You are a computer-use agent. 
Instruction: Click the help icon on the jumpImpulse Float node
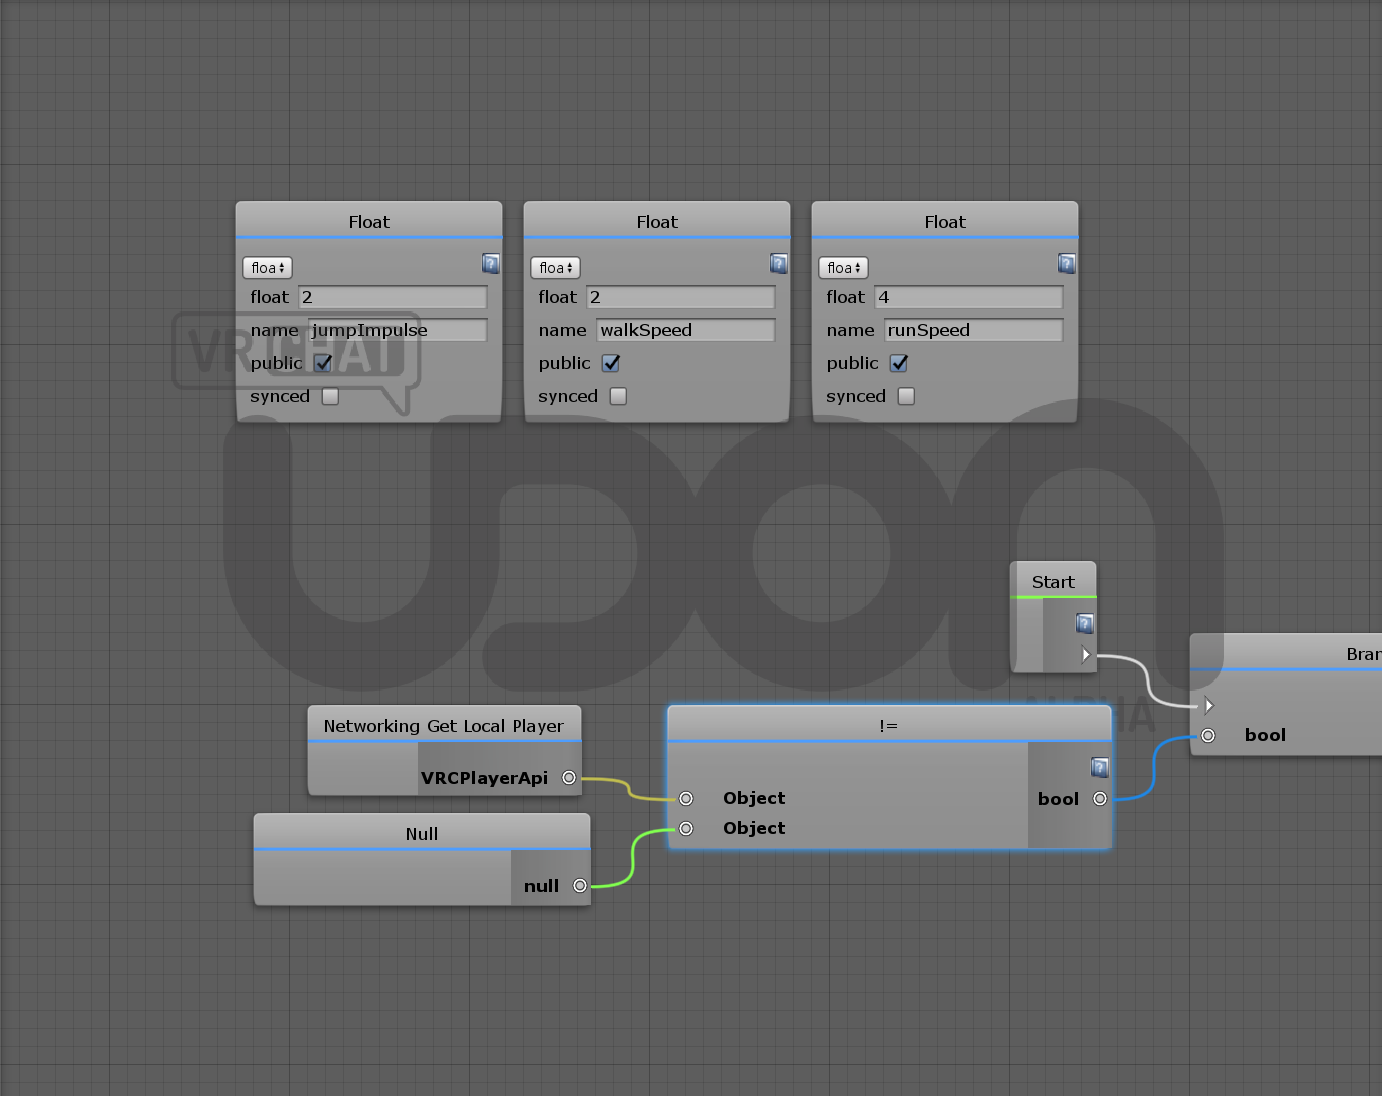pos(490,263)
